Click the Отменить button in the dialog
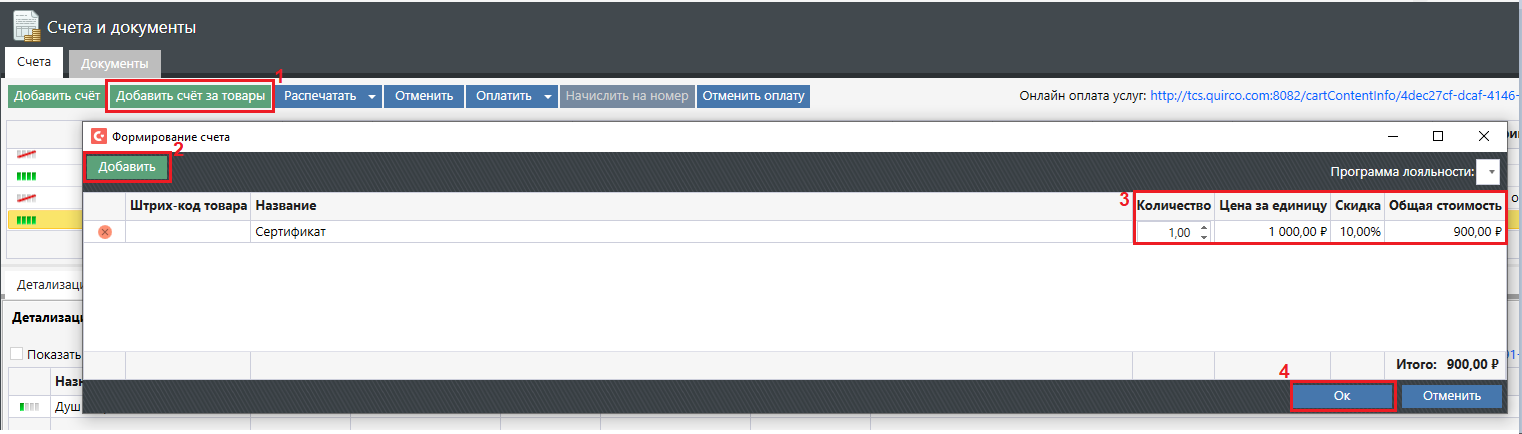Screen dimensions: 1522x434 tap(1451, 396)
